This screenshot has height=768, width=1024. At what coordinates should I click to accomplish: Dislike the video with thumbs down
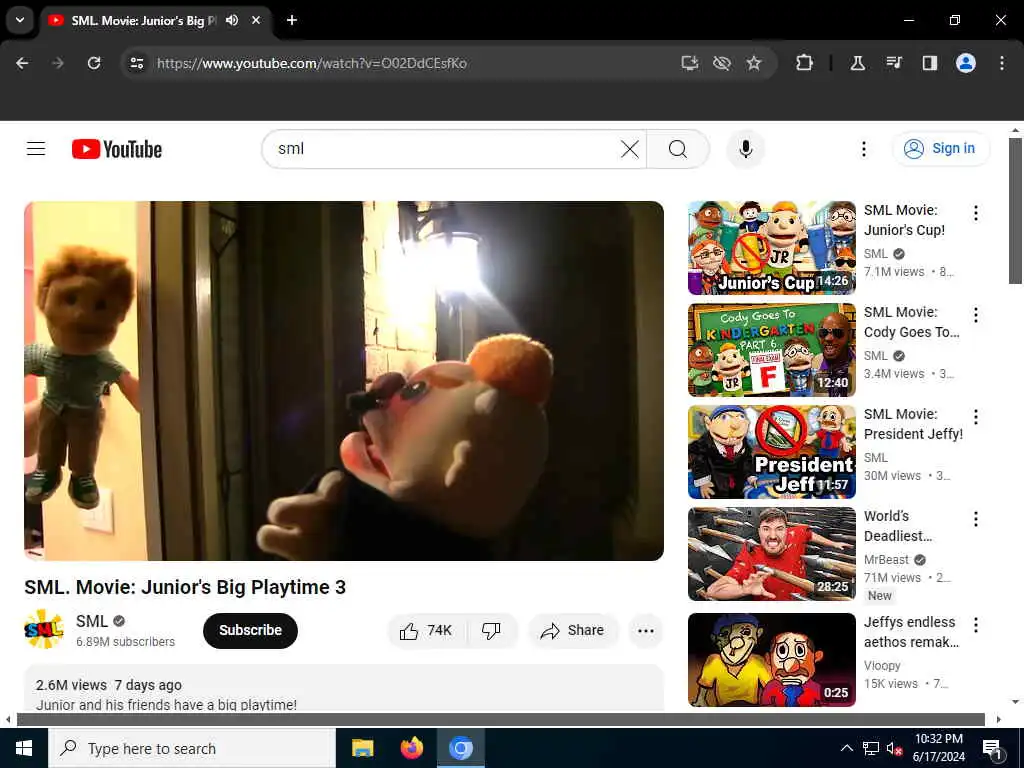[491, 630]
